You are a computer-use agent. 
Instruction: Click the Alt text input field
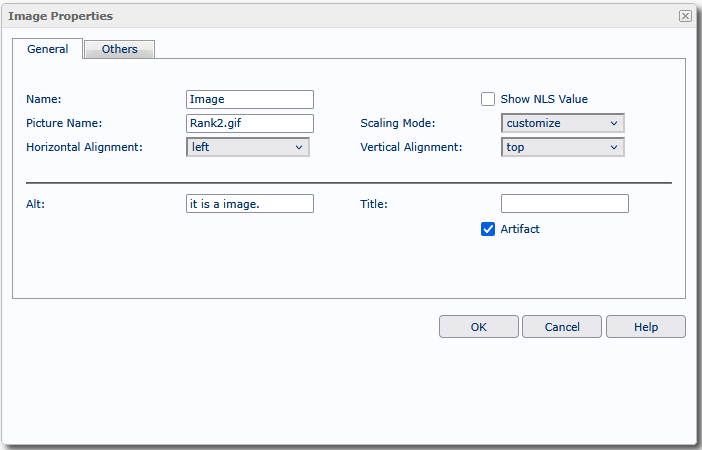[250, 204]
